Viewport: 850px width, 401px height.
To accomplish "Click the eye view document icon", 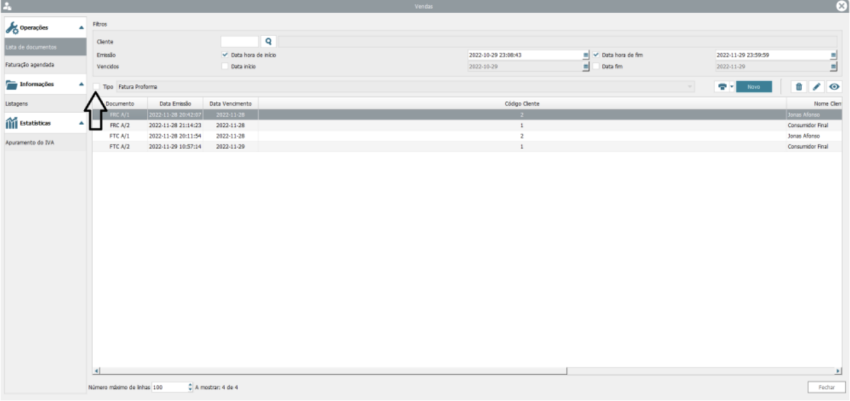I will [833, 87].
